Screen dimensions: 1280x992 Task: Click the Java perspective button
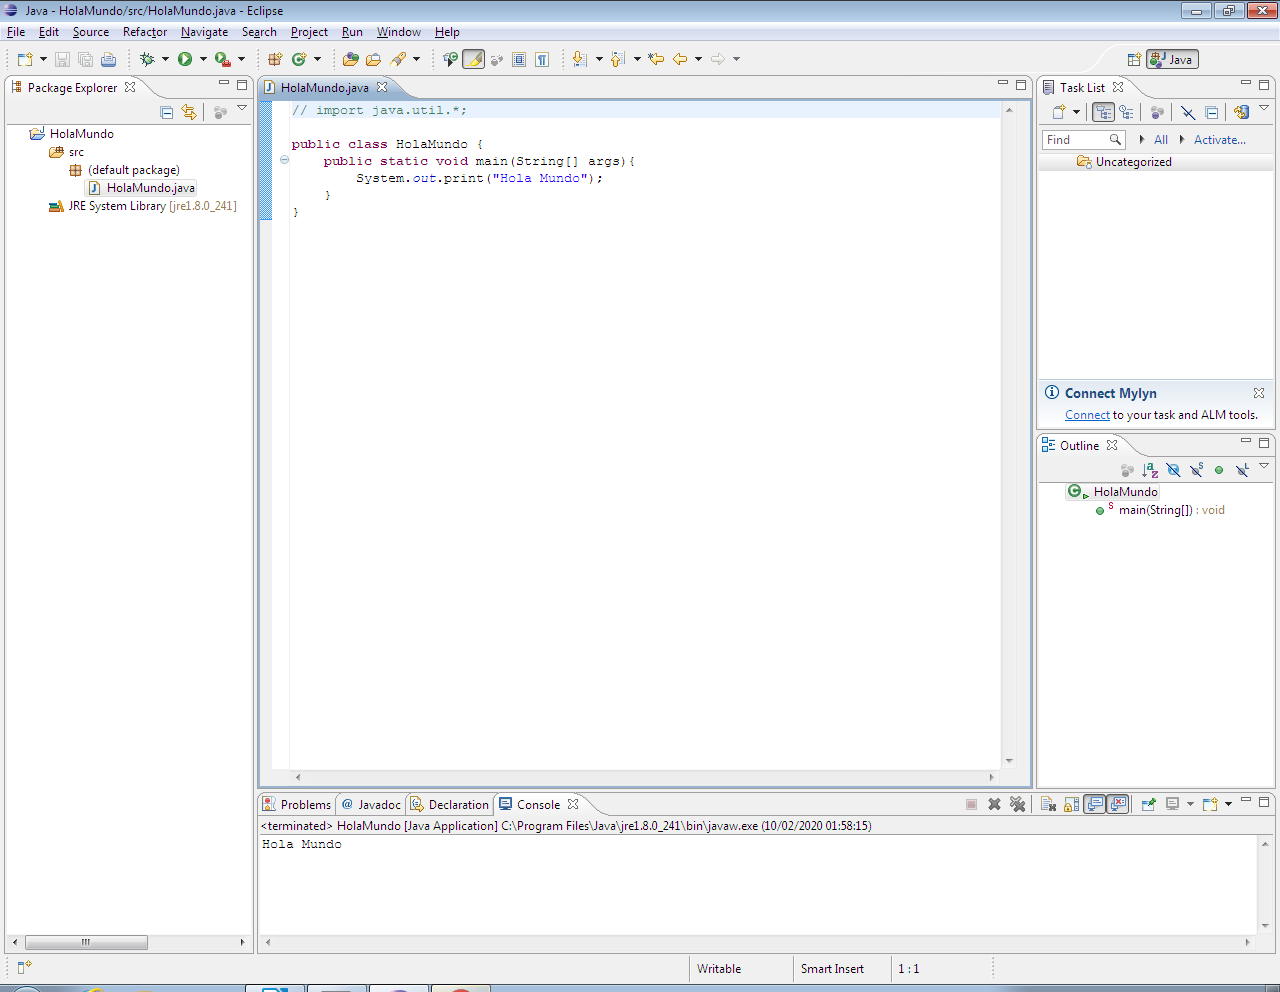click(1172, 59)
